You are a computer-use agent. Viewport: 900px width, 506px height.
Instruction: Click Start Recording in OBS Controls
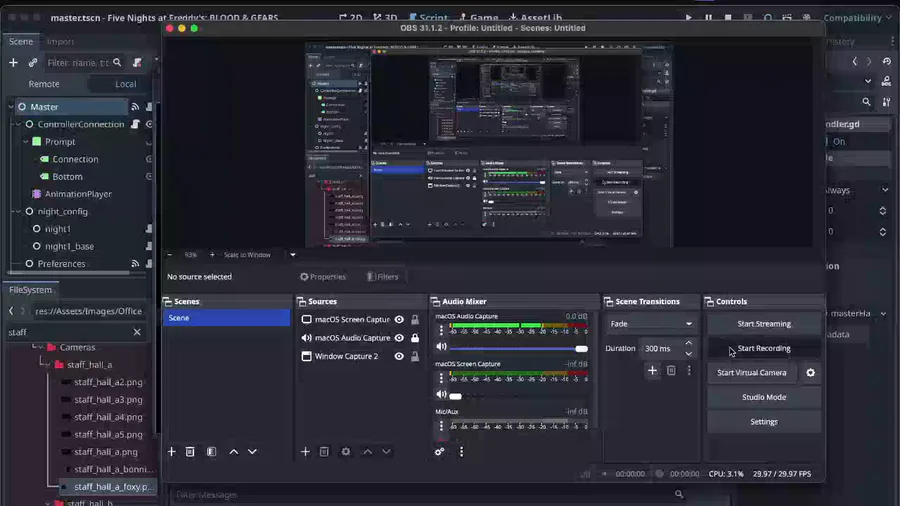tap(763, 348)
